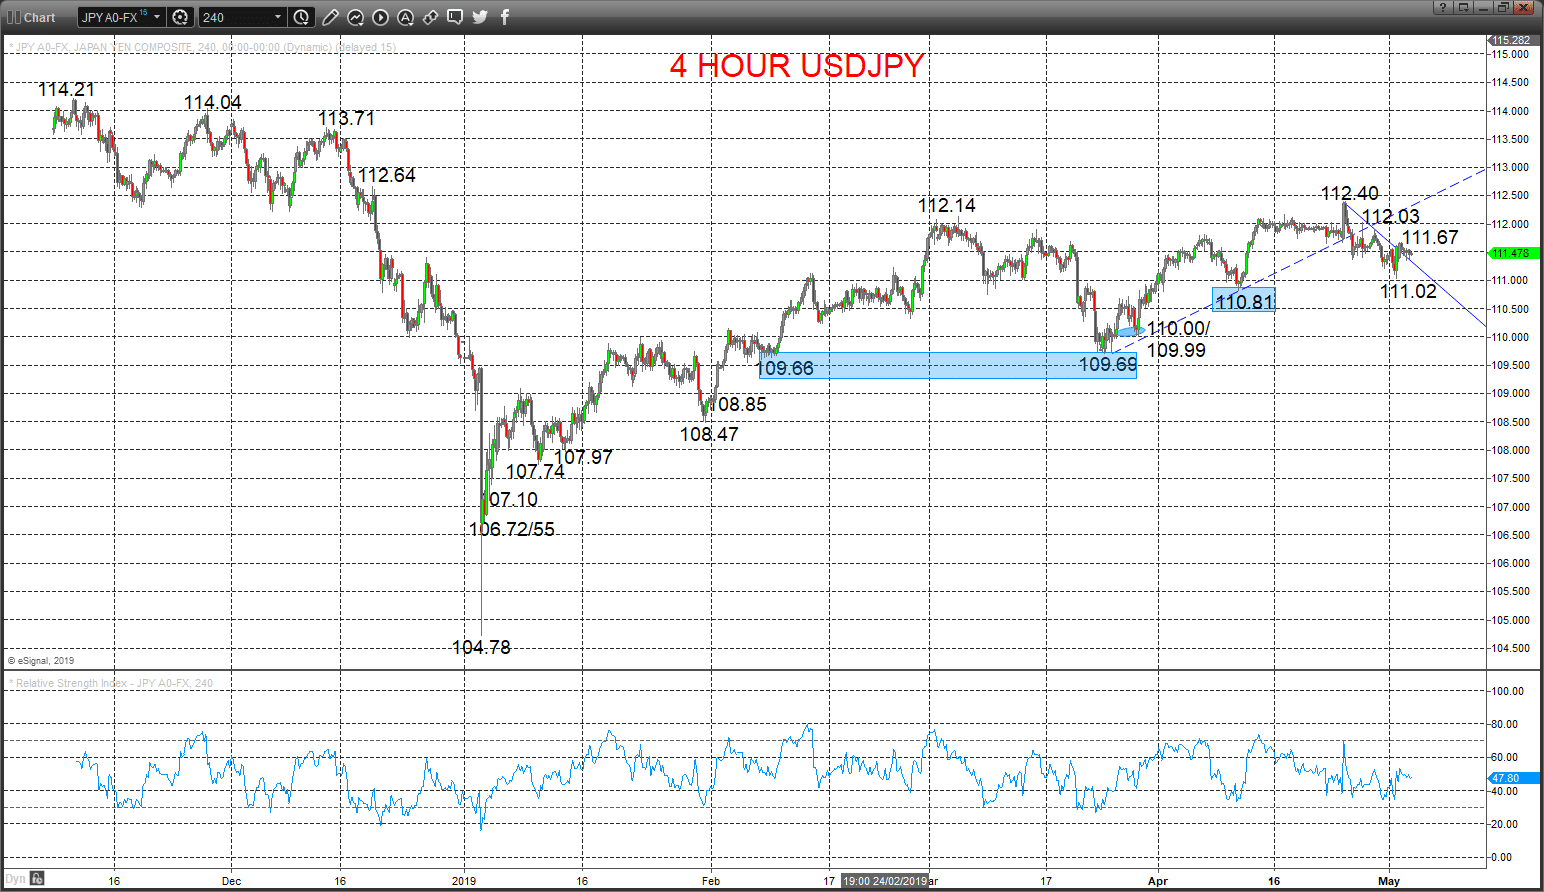Viewport: 1544px width, 892px height.
Task: Open the window layout dropdown icon
Action: click(1465, 7)
